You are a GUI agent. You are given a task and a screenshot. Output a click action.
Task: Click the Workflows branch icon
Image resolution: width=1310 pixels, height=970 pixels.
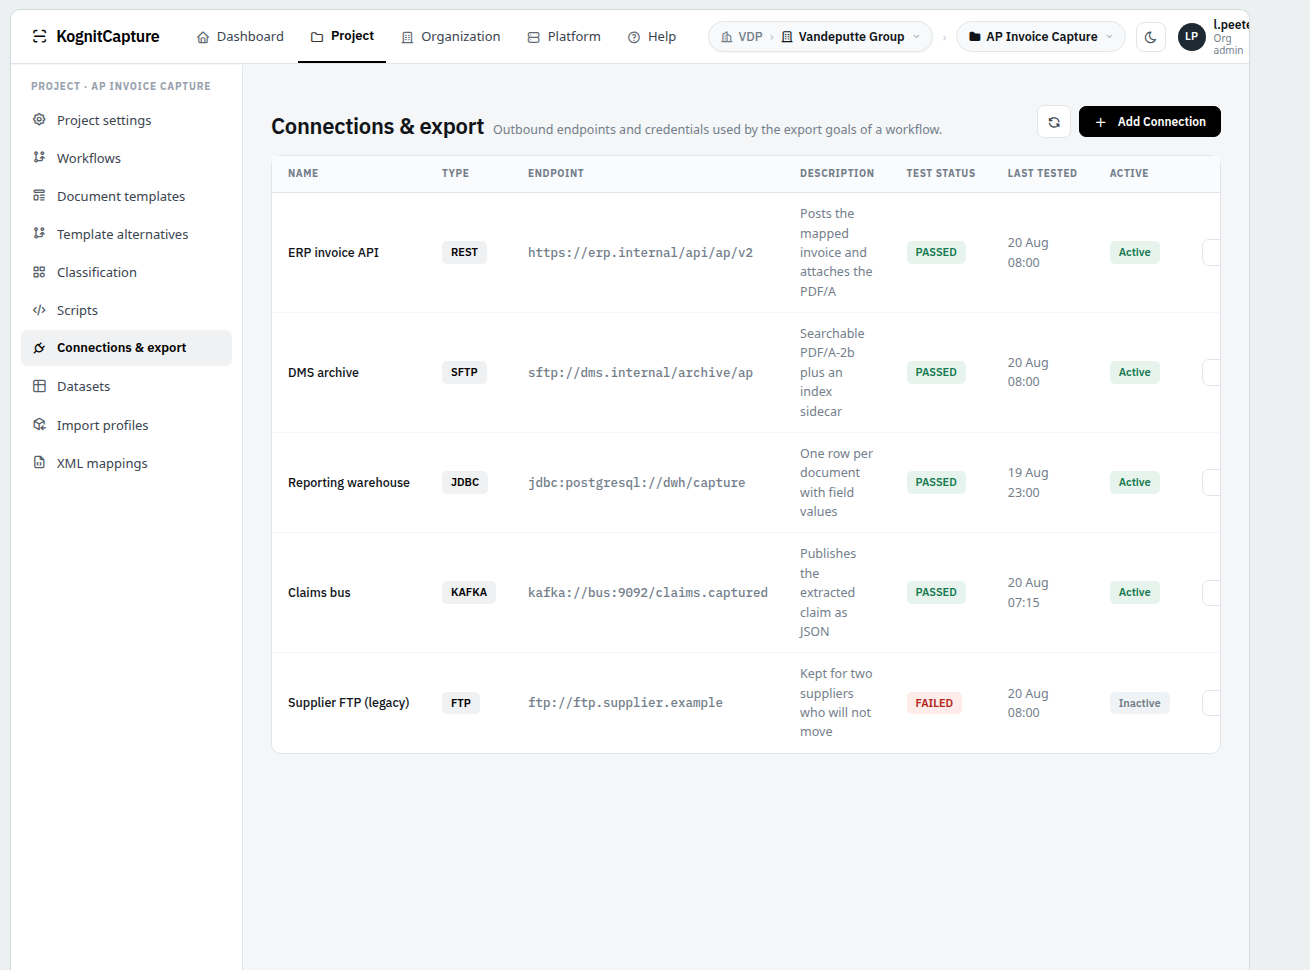click(x=39, y=158)
